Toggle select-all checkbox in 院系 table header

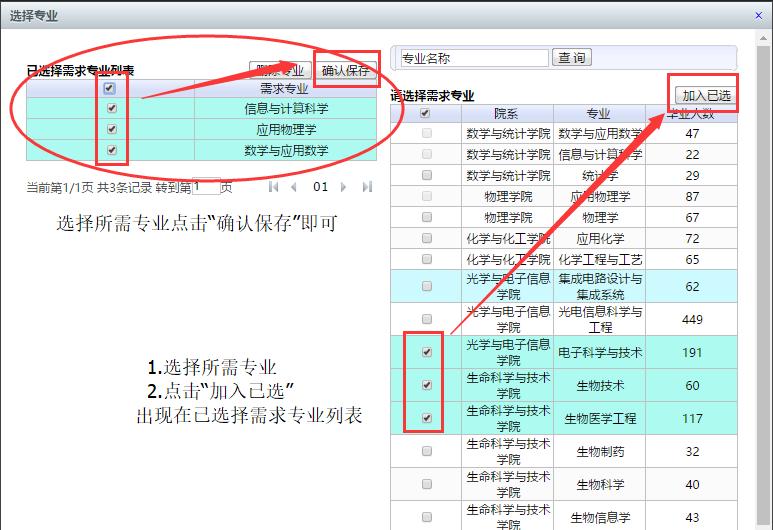[425, 114]
